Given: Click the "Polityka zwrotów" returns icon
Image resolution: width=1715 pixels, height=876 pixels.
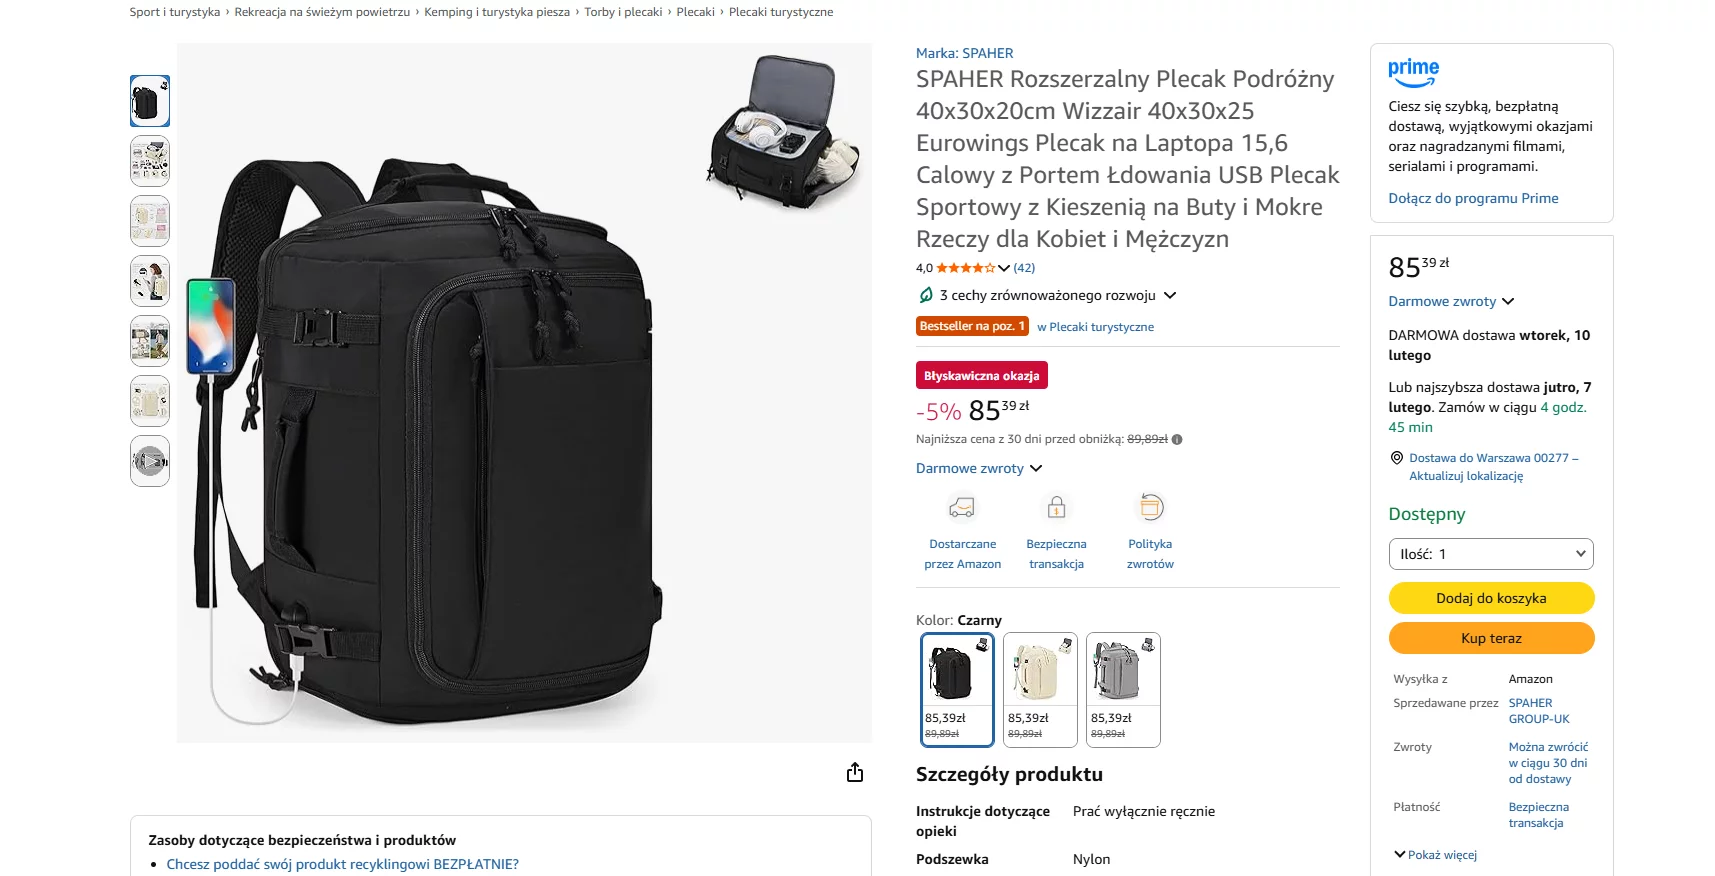Looking at the screenshot, I should [1150, 508].
